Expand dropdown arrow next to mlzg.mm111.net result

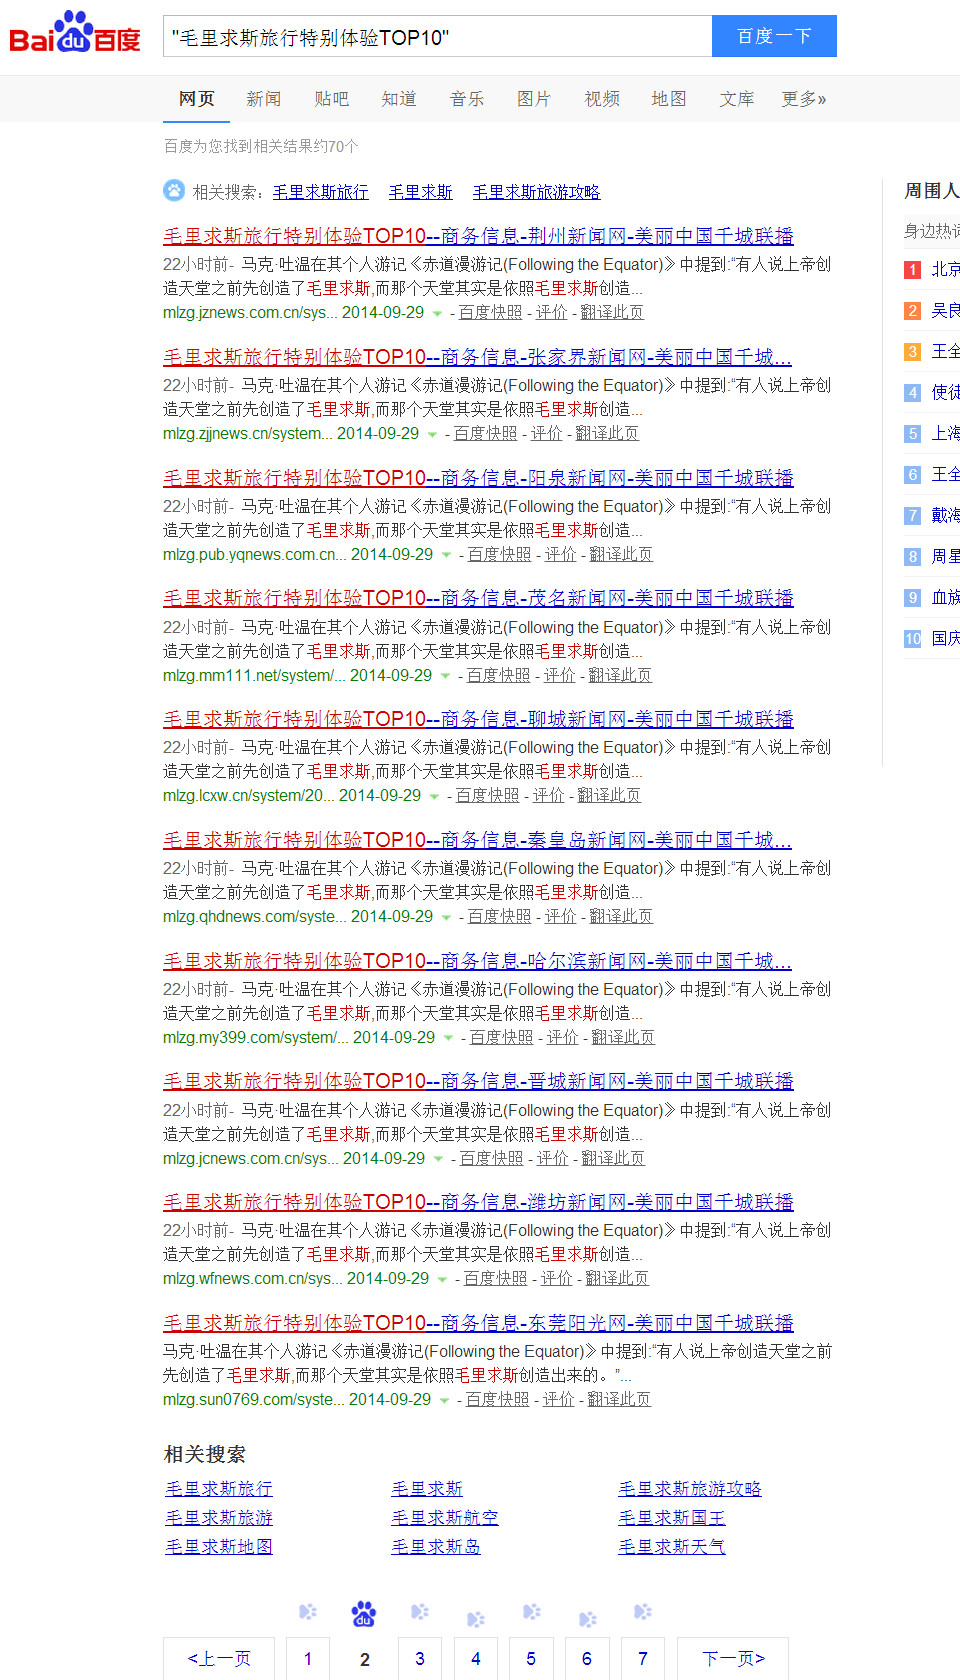coord(445,677)
